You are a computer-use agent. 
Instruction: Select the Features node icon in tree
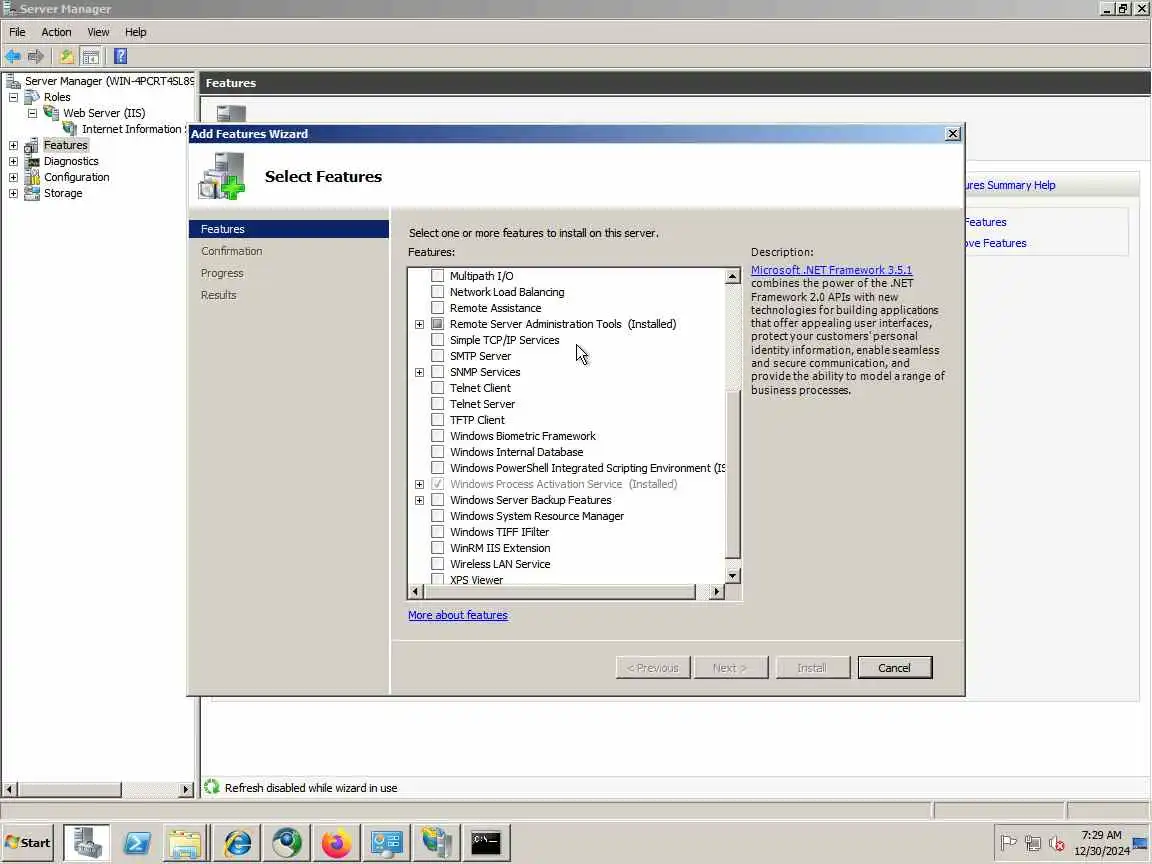click(x=32, y=145)
